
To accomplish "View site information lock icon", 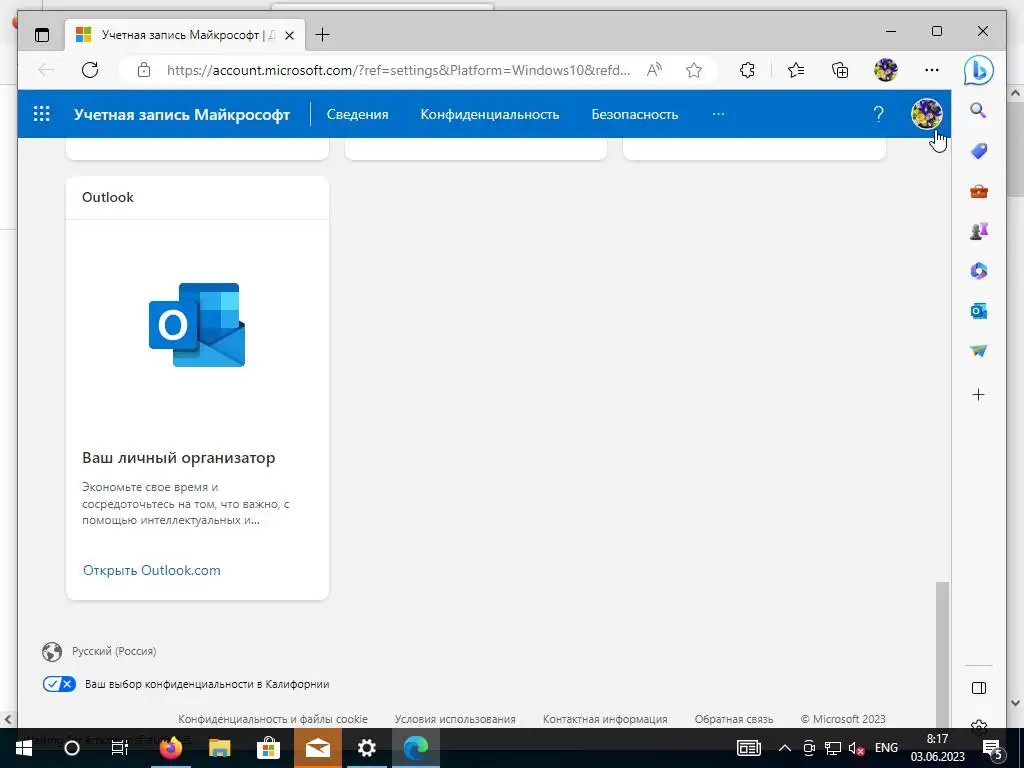I will click(144, 70).
